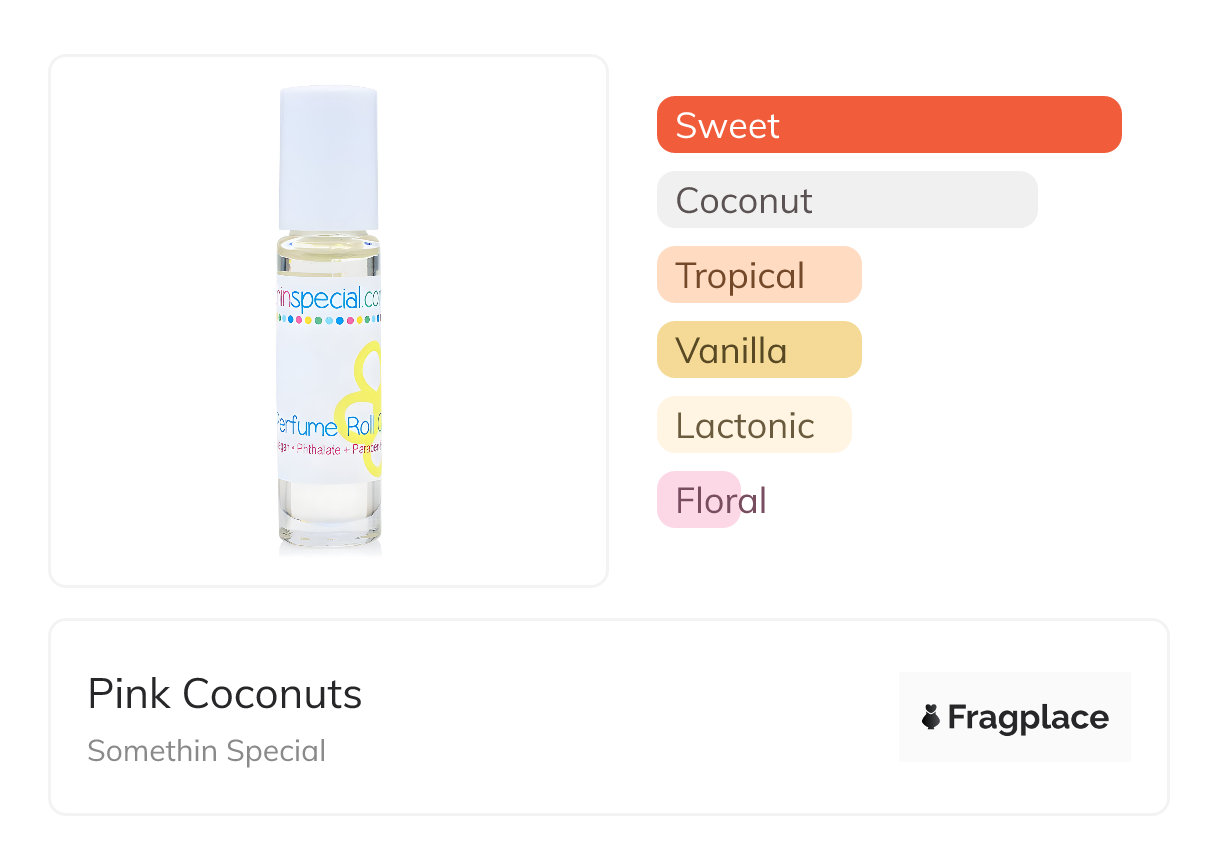
Task: Pick the Vanilla accord bar
Action: point(759,350)
